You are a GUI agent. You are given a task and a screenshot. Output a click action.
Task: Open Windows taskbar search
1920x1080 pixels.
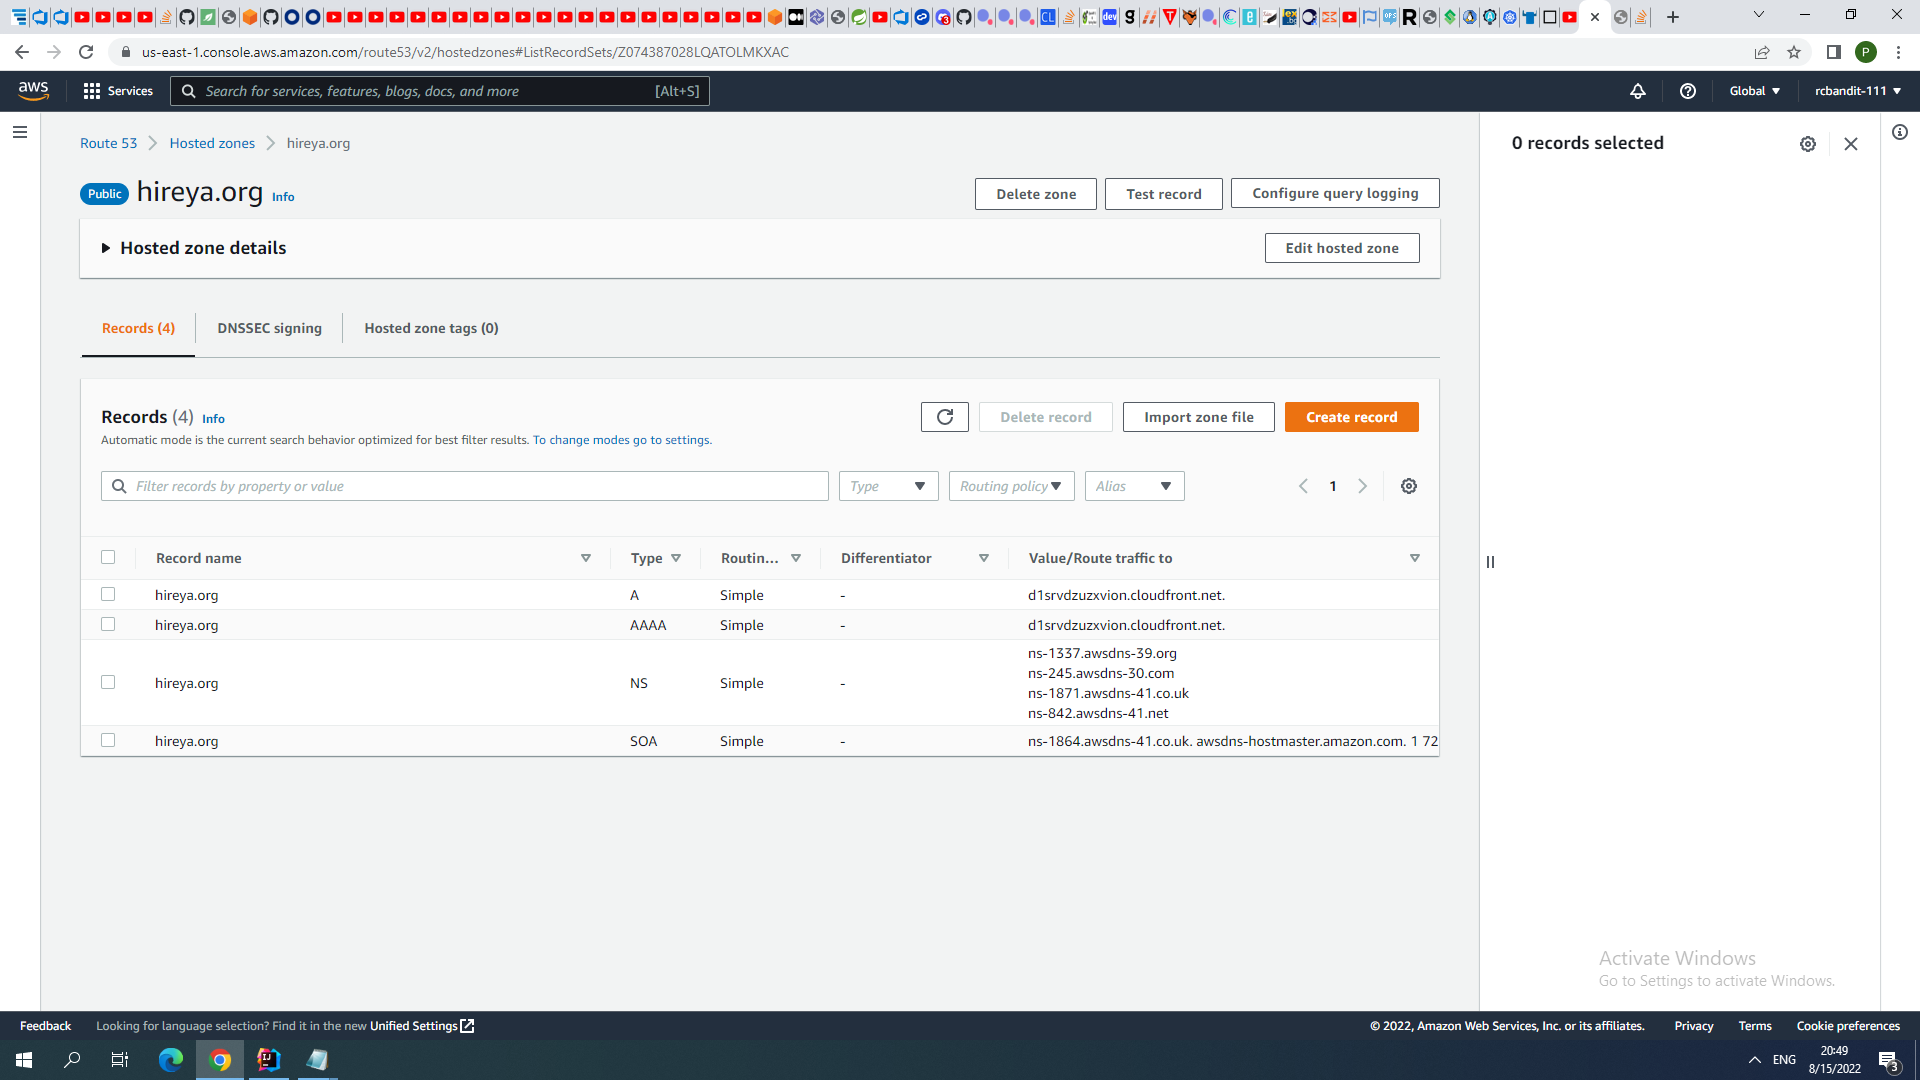(72, 1060)
